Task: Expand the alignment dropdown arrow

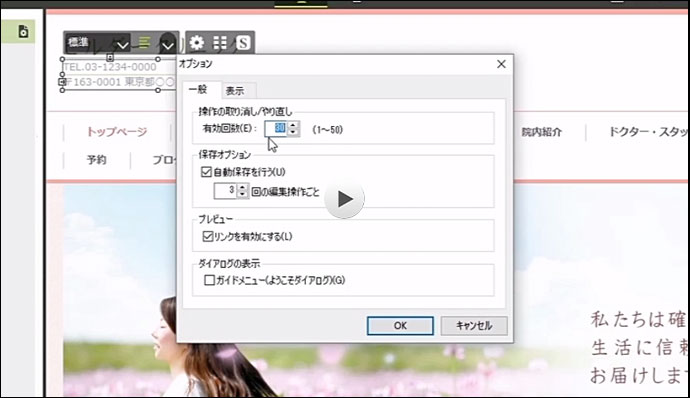Action: click(x=167, y=45)
